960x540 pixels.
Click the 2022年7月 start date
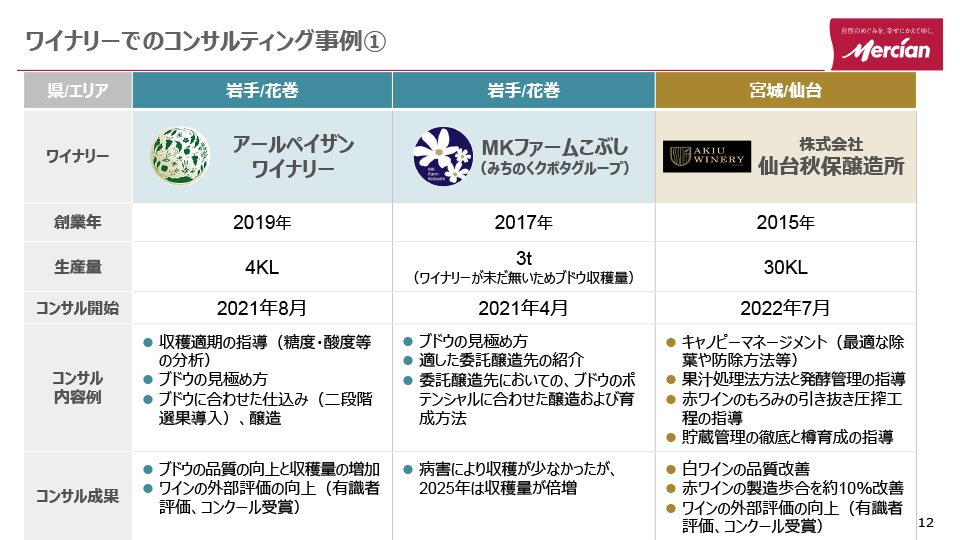coord(786,308)
